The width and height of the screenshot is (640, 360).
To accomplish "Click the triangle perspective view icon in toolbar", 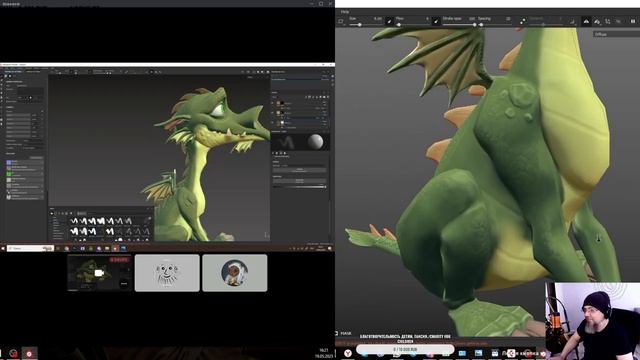I will click(586, 21).
